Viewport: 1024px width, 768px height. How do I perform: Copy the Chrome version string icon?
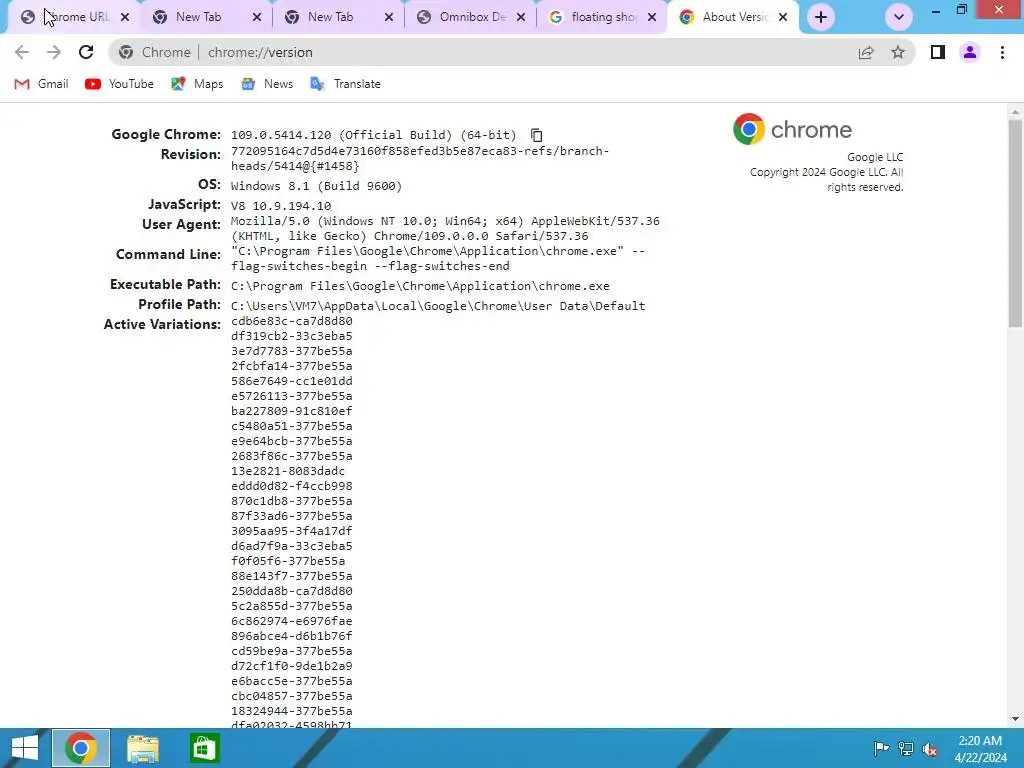[536, 135]
